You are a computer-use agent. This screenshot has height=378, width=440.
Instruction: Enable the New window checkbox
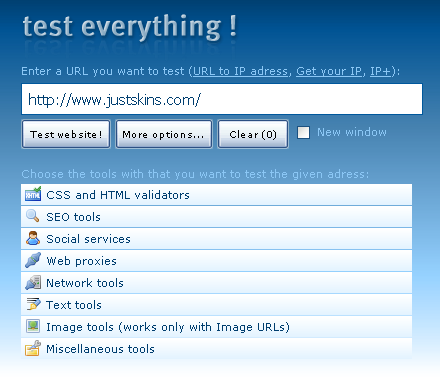[303, 132]
